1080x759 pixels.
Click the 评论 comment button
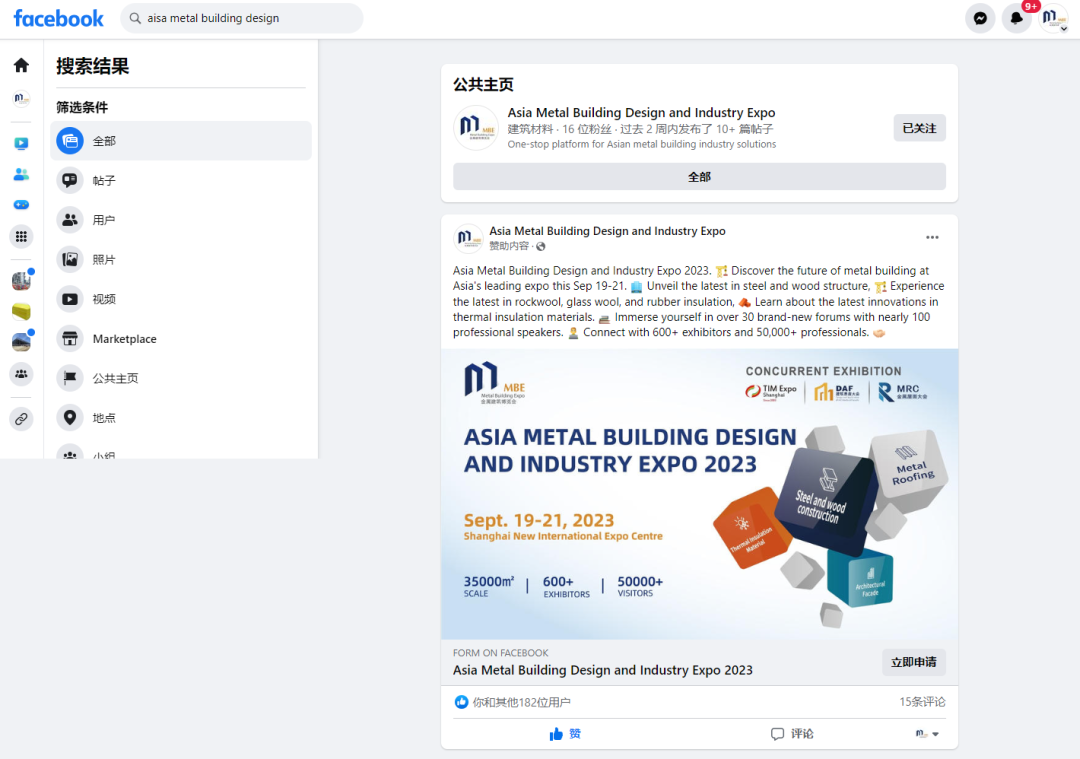[x=792, y=734]
